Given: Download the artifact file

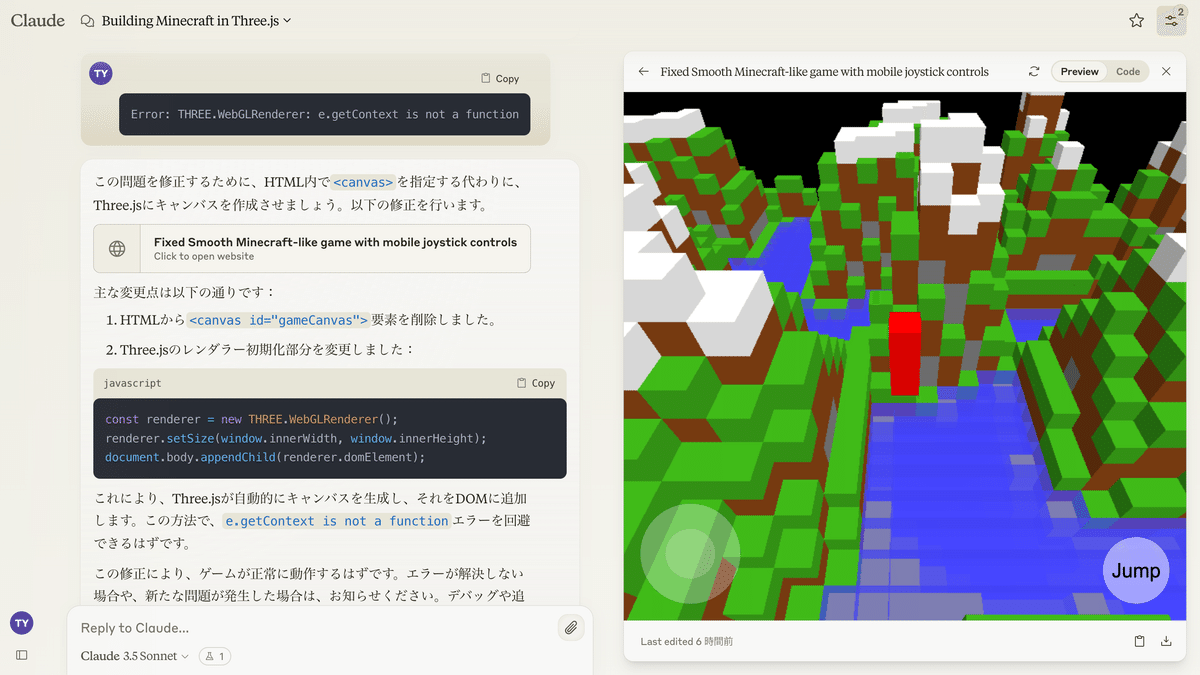Looking at the screenshot, I should (x=1166, y=641).
